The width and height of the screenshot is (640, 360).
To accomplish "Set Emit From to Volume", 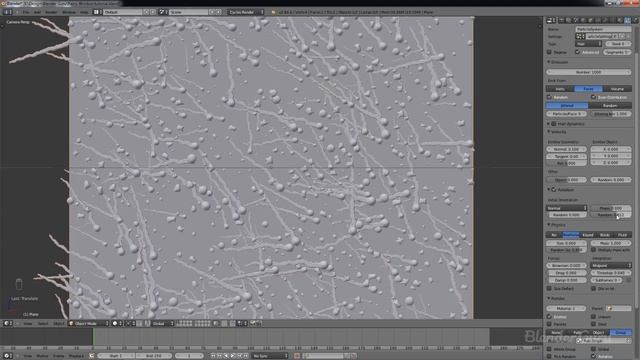I will 617,89.
